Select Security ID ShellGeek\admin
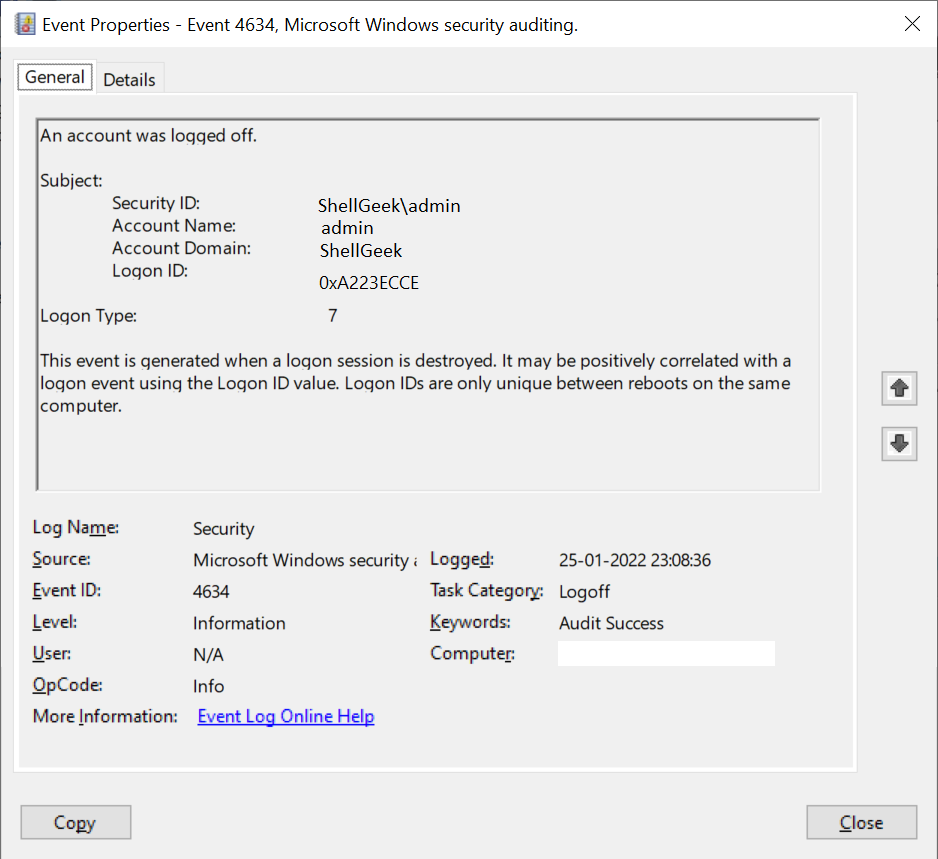 pyautogui.click(x=389, y=205)
